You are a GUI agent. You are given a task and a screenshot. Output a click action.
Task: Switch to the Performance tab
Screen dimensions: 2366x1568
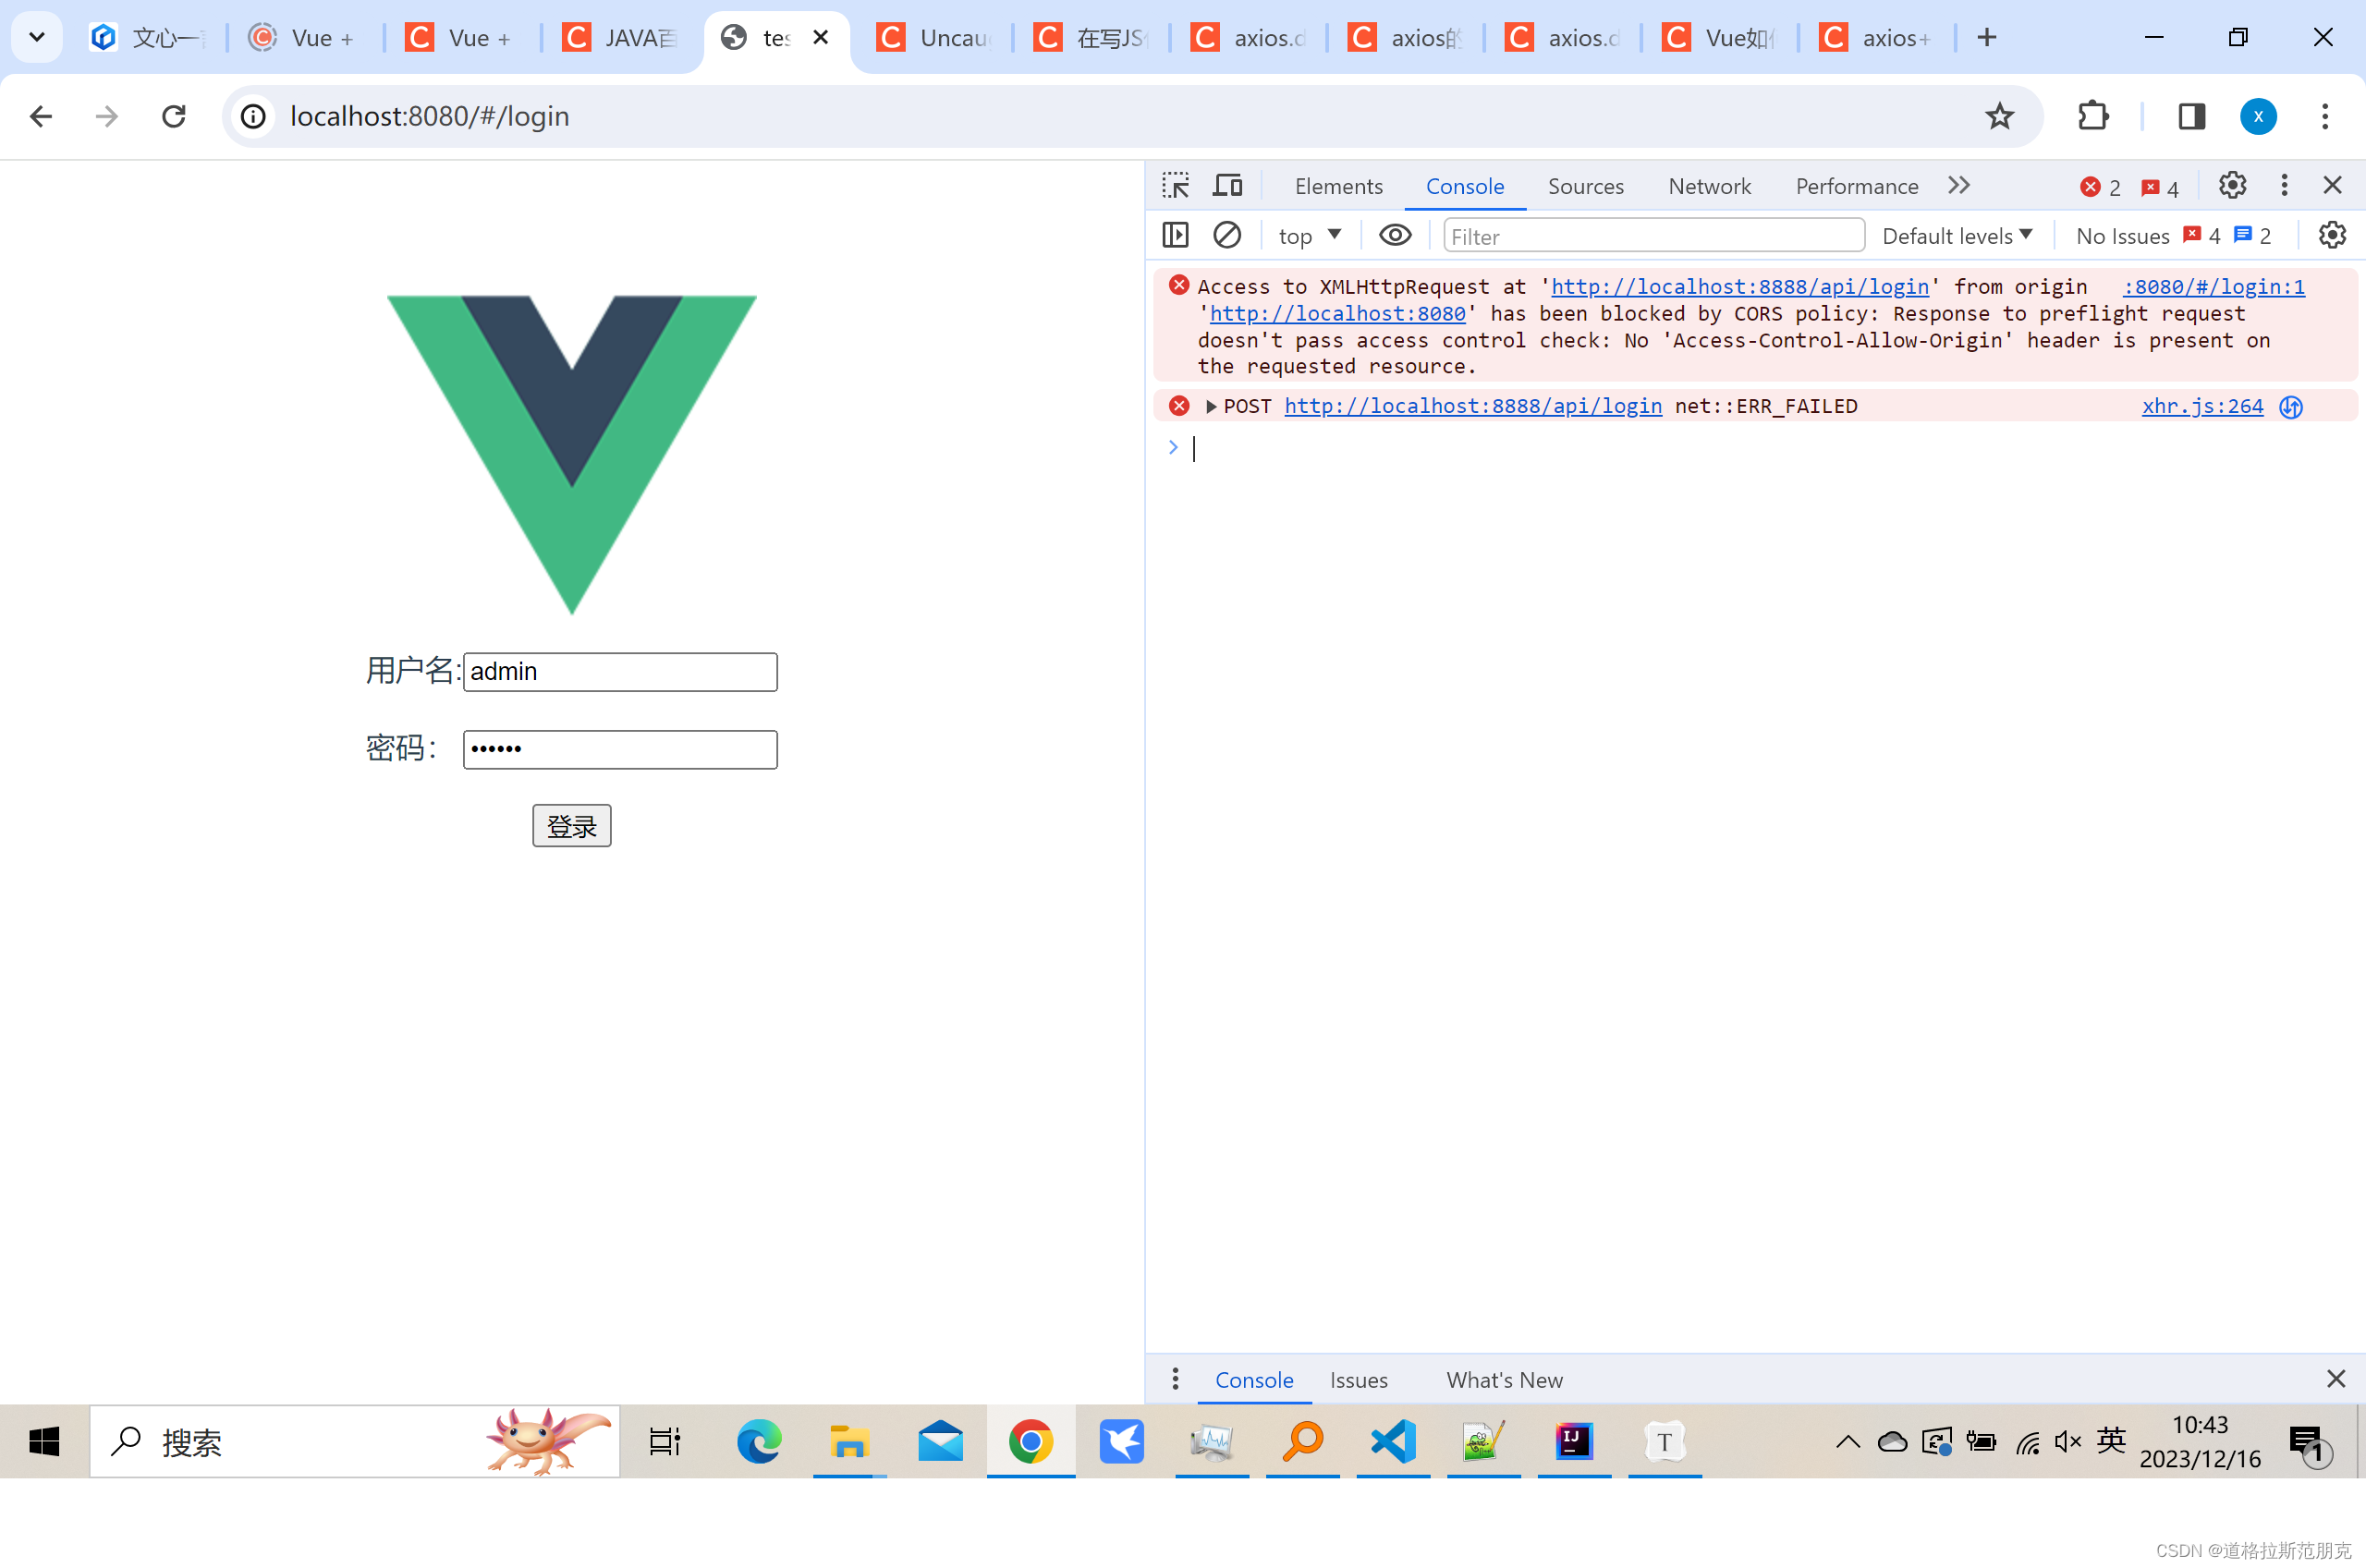click(1856, 186)
